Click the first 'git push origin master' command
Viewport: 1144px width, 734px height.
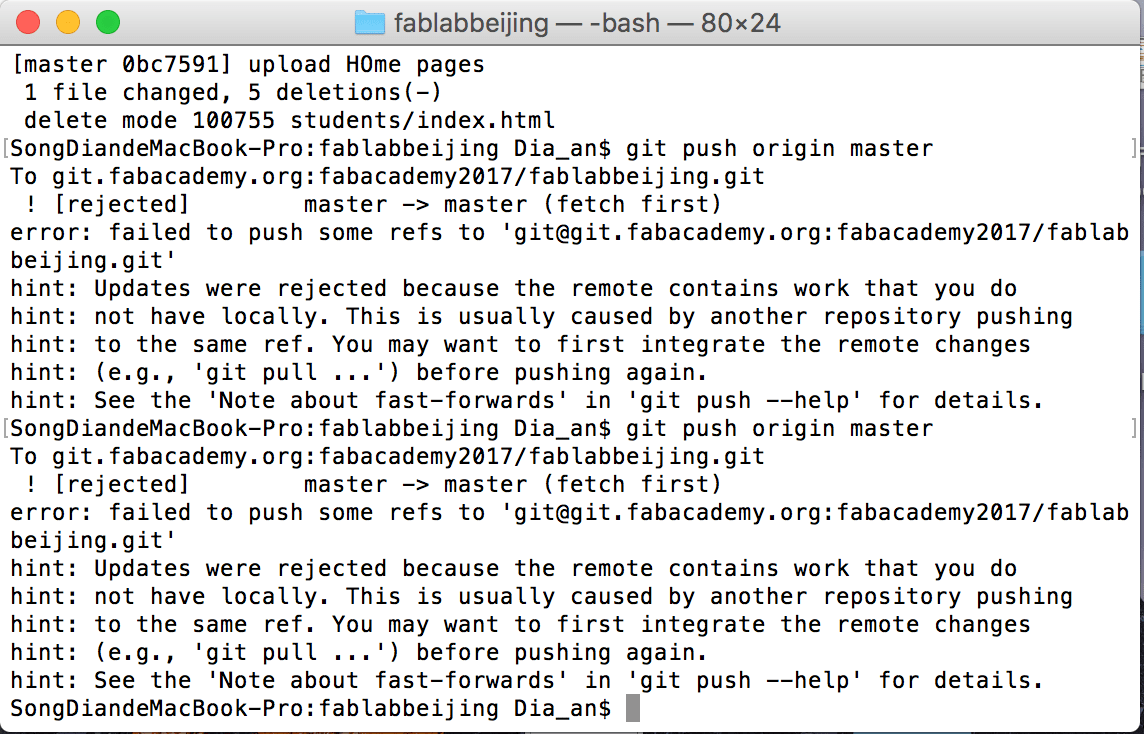[779, 149]
